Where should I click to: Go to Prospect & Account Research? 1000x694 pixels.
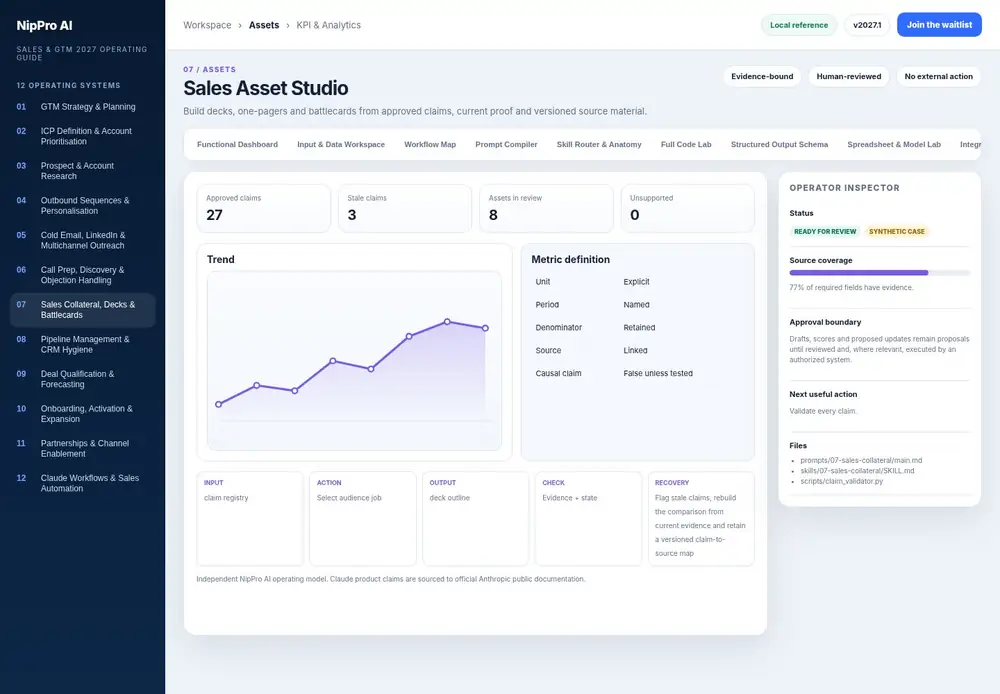(82, 171)
